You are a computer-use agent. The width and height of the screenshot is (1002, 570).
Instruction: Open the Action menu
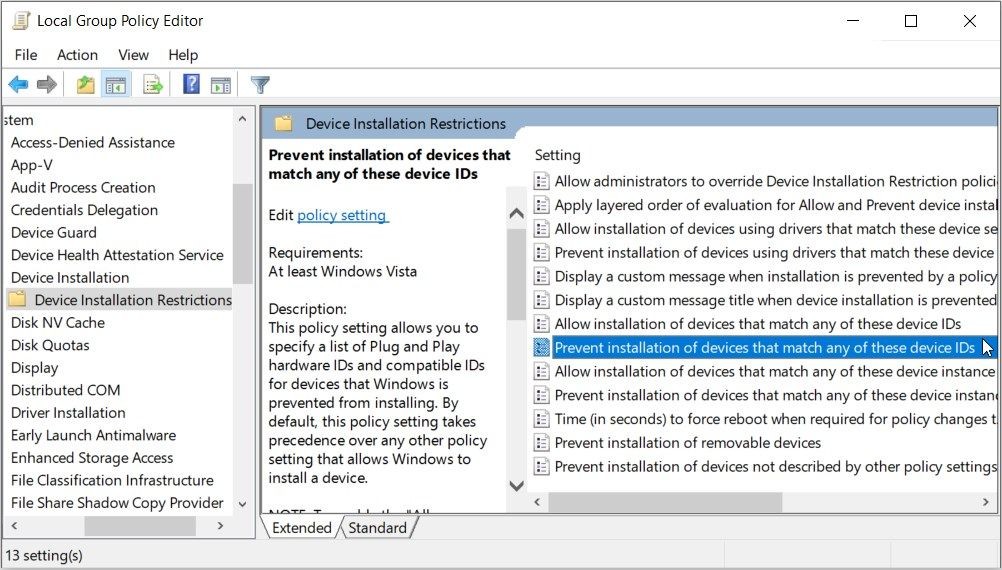(77, 55)
